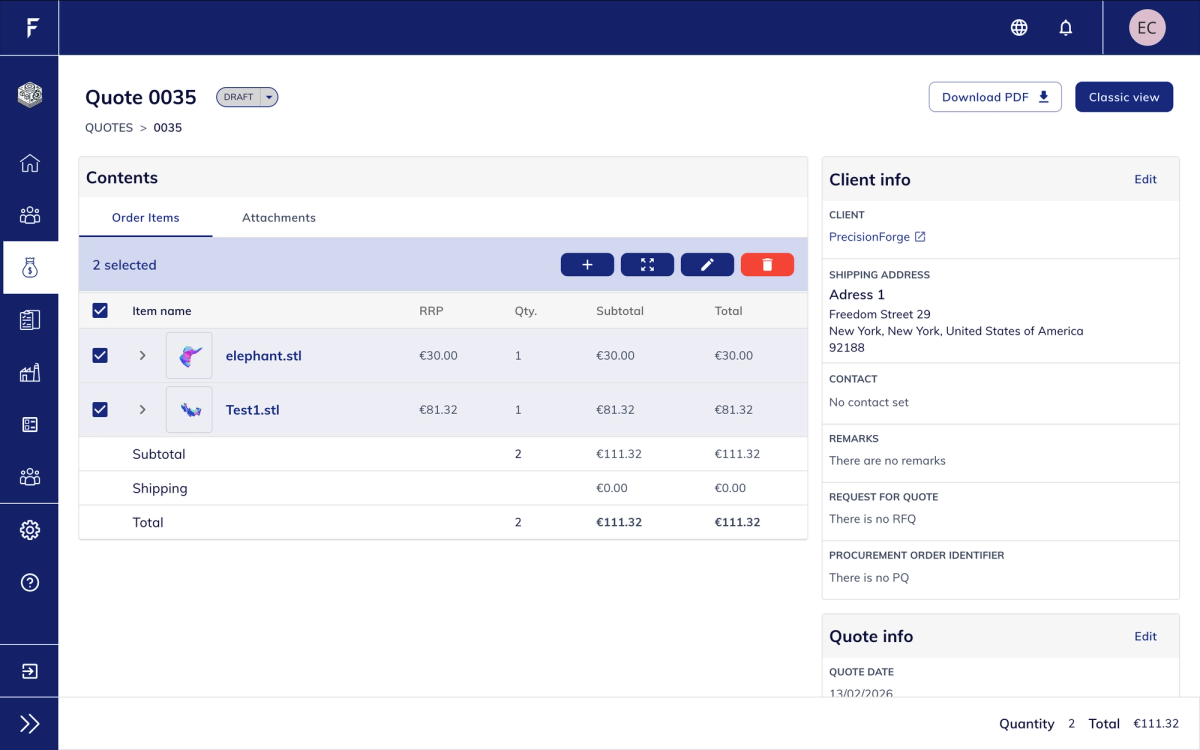Toggle the select-all checkbox in table header
Screen dimensions: 1200x750
(100, 311)
